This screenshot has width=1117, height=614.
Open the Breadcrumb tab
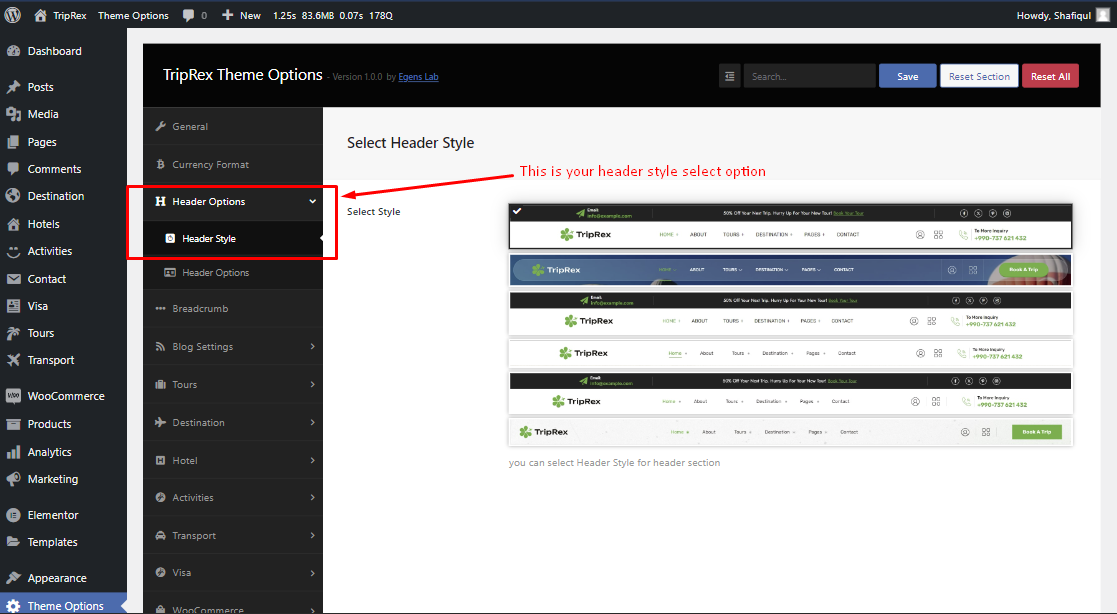pyautogui.click(x=233, y=308)
